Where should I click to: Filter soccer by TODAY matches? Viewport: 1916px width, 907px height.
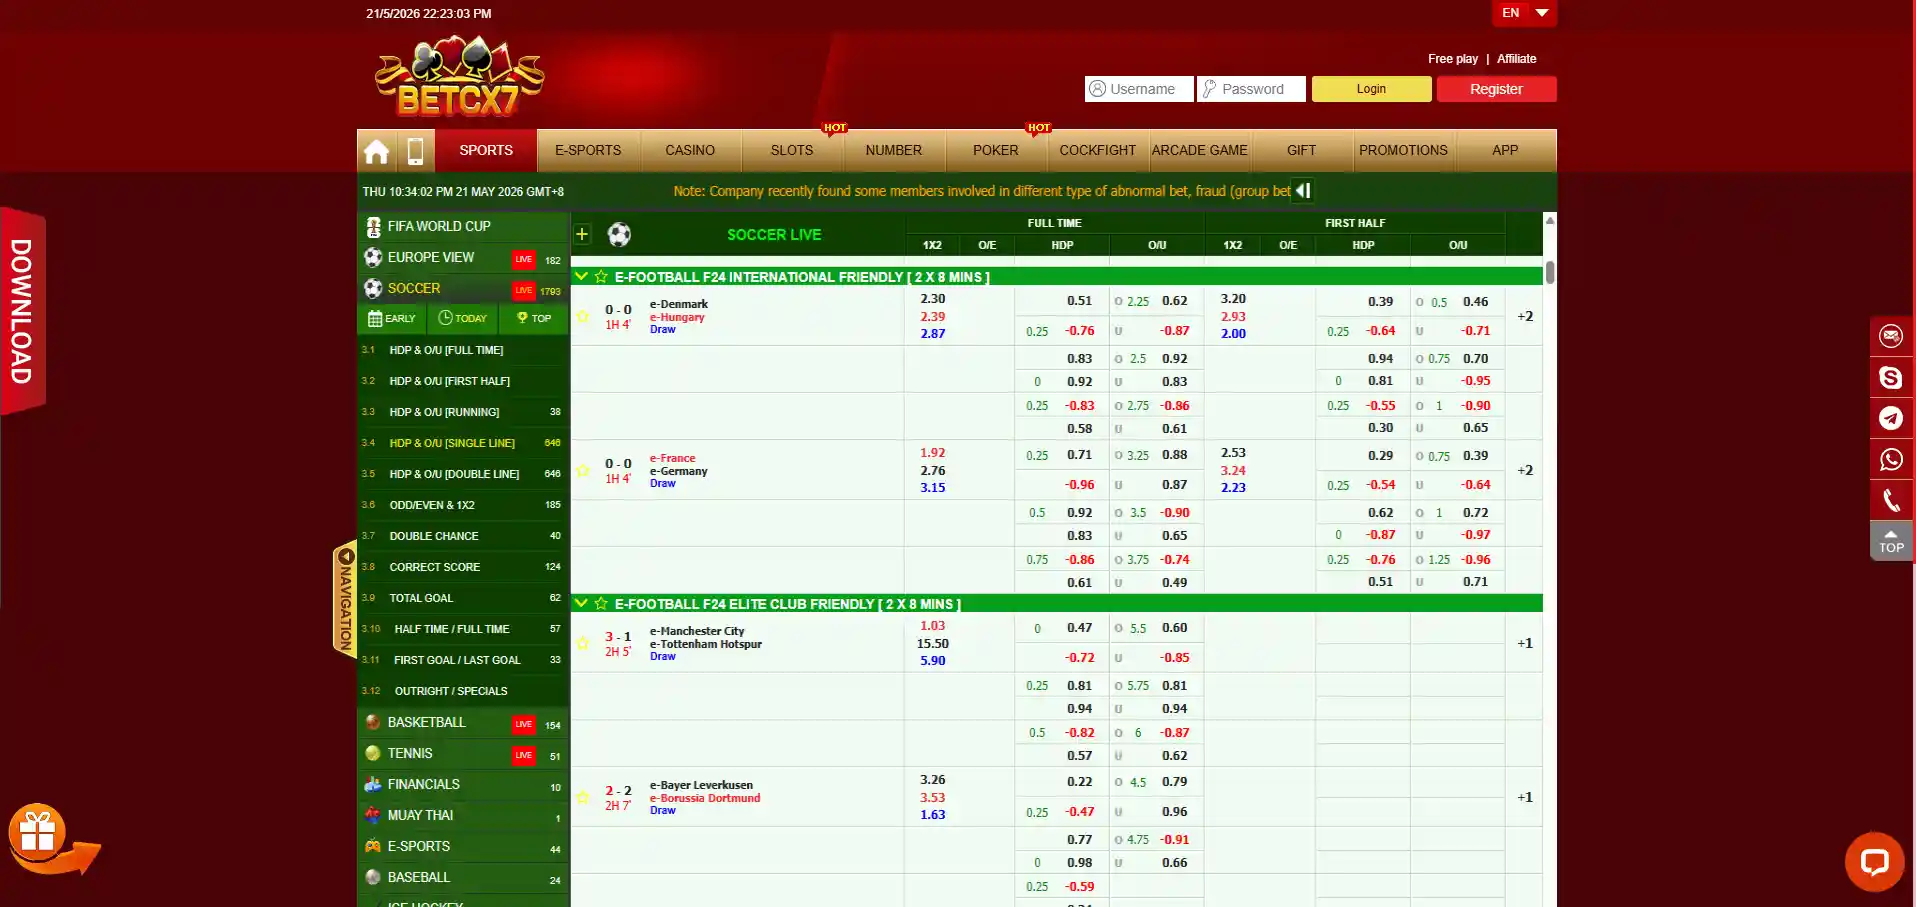coord(463,319)
